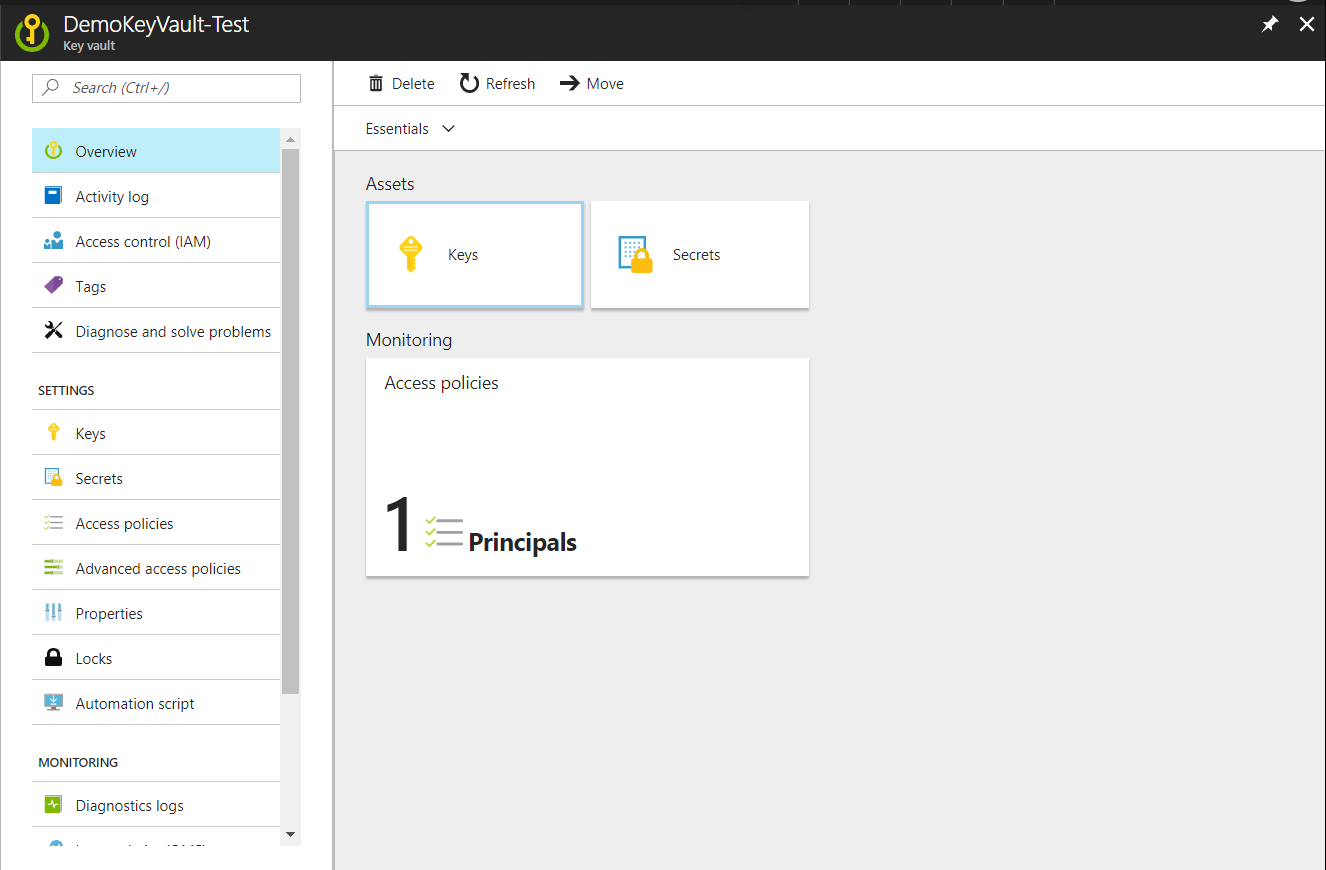Open the Overview menu item
The width and height of the screenshot is (1326, 870).
tap(156, 151)
